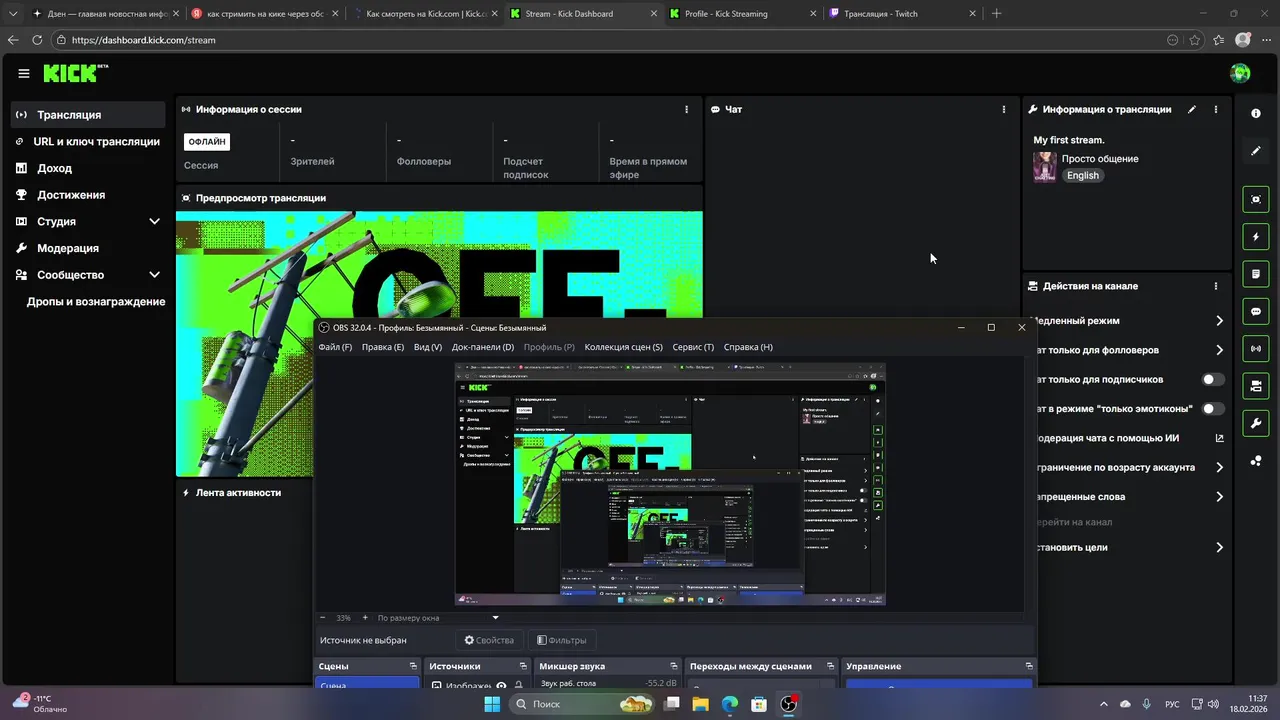Viewport: 1280px width, 720px height.
Task: Open followers-only chat settings chevron
Action: point(1219,350)
